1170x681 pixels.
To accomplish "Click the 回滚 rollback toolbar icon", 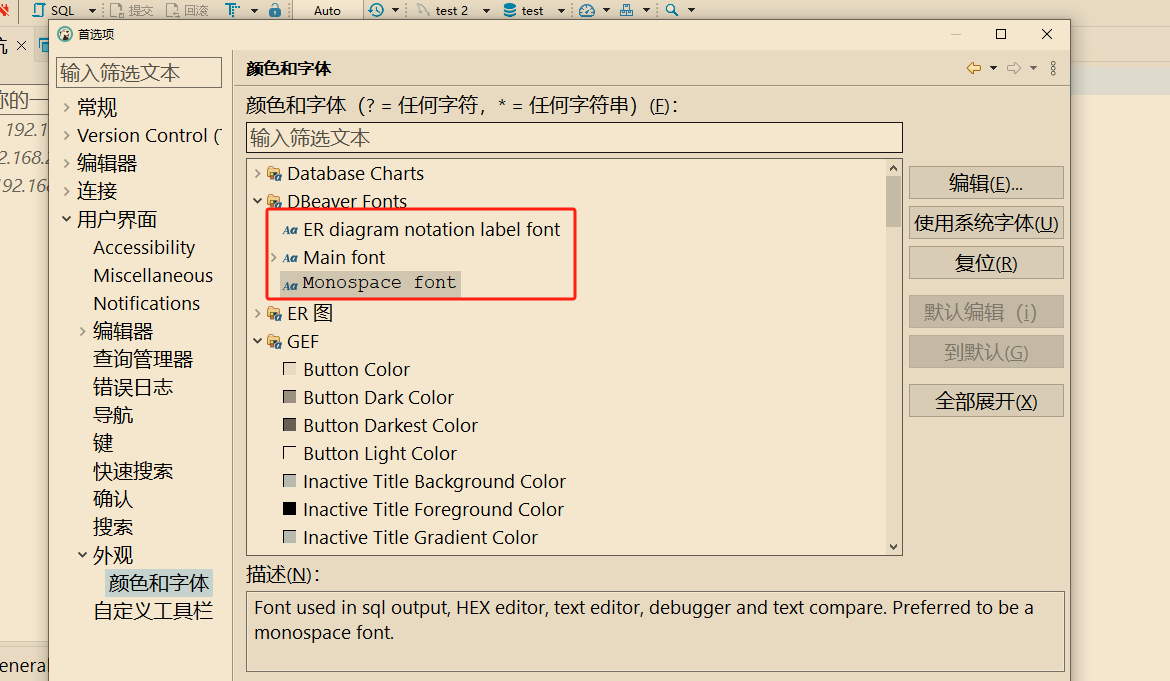I will [187, 10].
